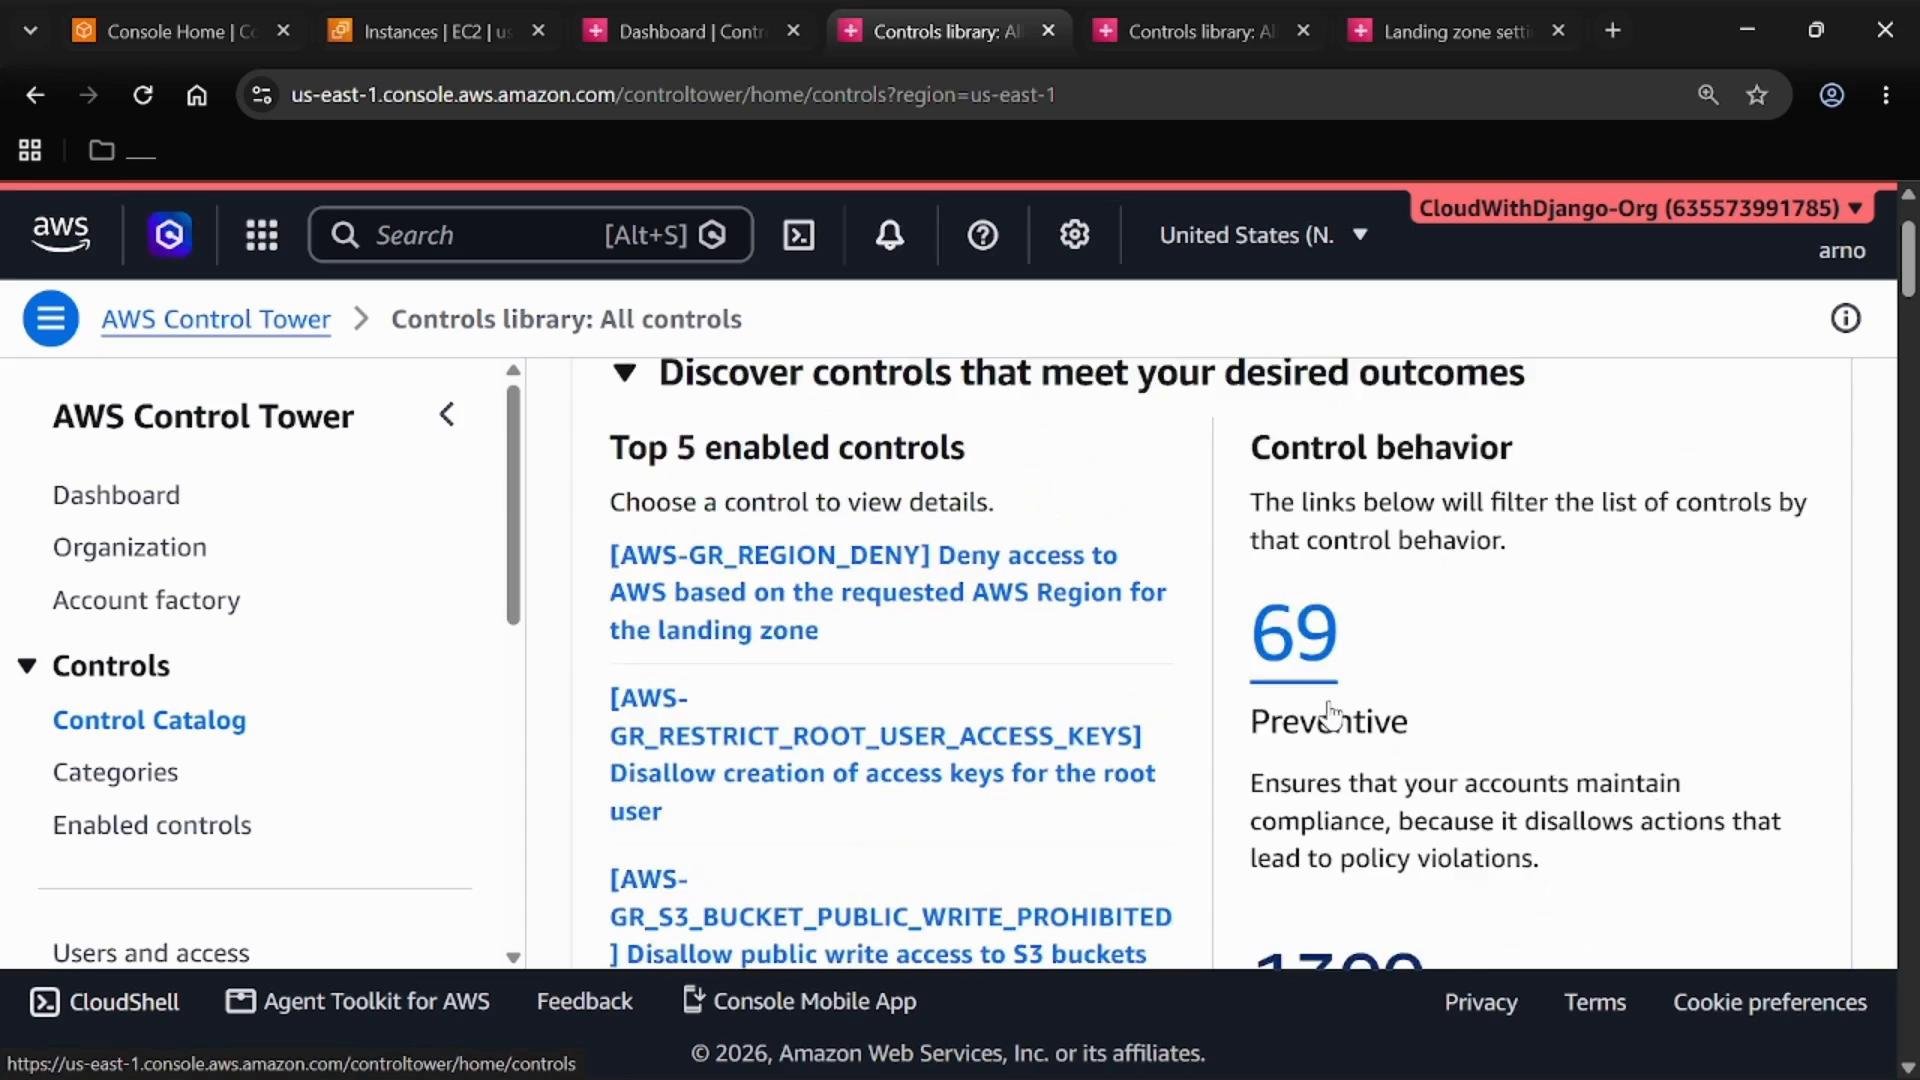
Task: Open a new browser tab
Action: click(x=1612, y=31)
